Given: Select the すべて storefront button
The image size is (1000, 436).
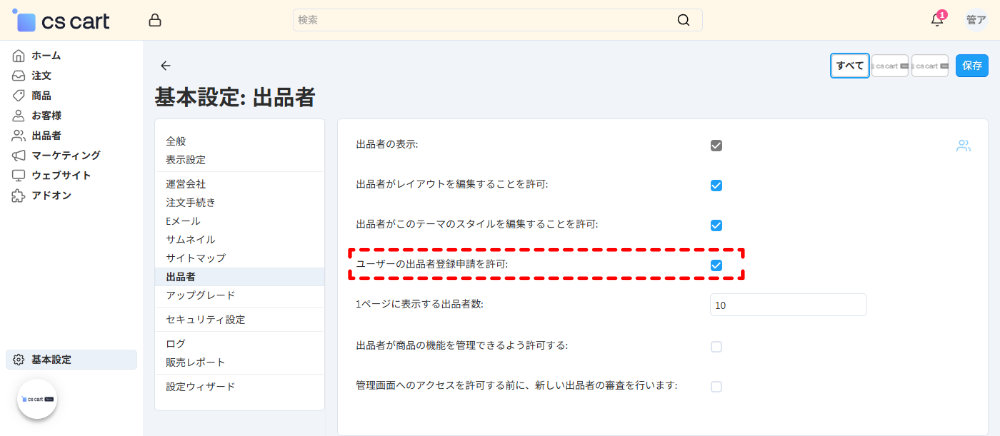Looking at the screenshot, I should (x=849, y=65).
